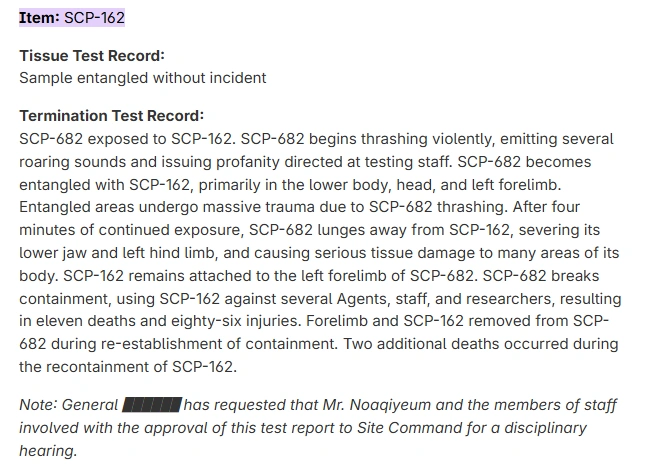The height and width of the screenshot is (467, 645).
Task: Click the word "hearing." ending the note
Action: [48, 451]
